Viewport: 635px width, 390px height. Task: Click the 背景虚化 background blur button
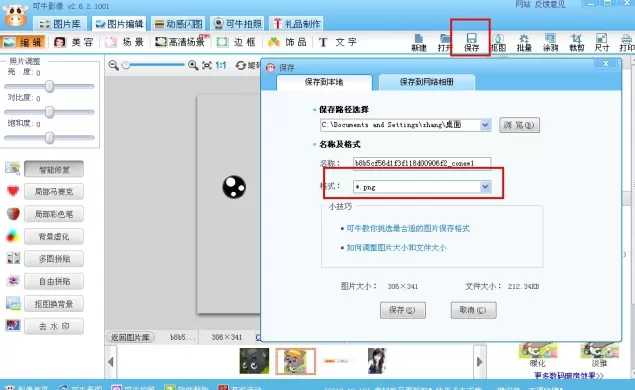coord(54,237)
